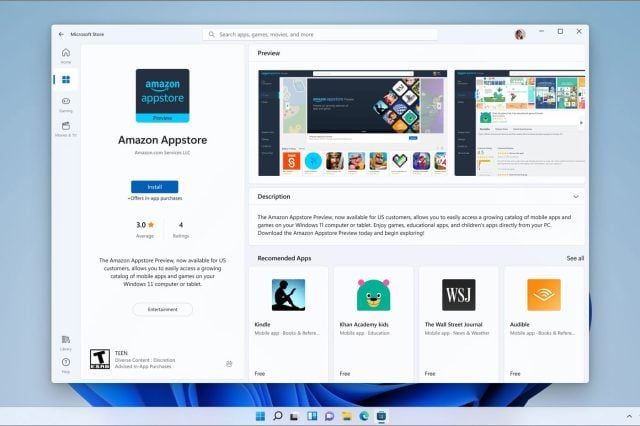Open the Gaming section in sidebar
The width and height of the screenshot is (640, 426).
(x=66, y=104)
